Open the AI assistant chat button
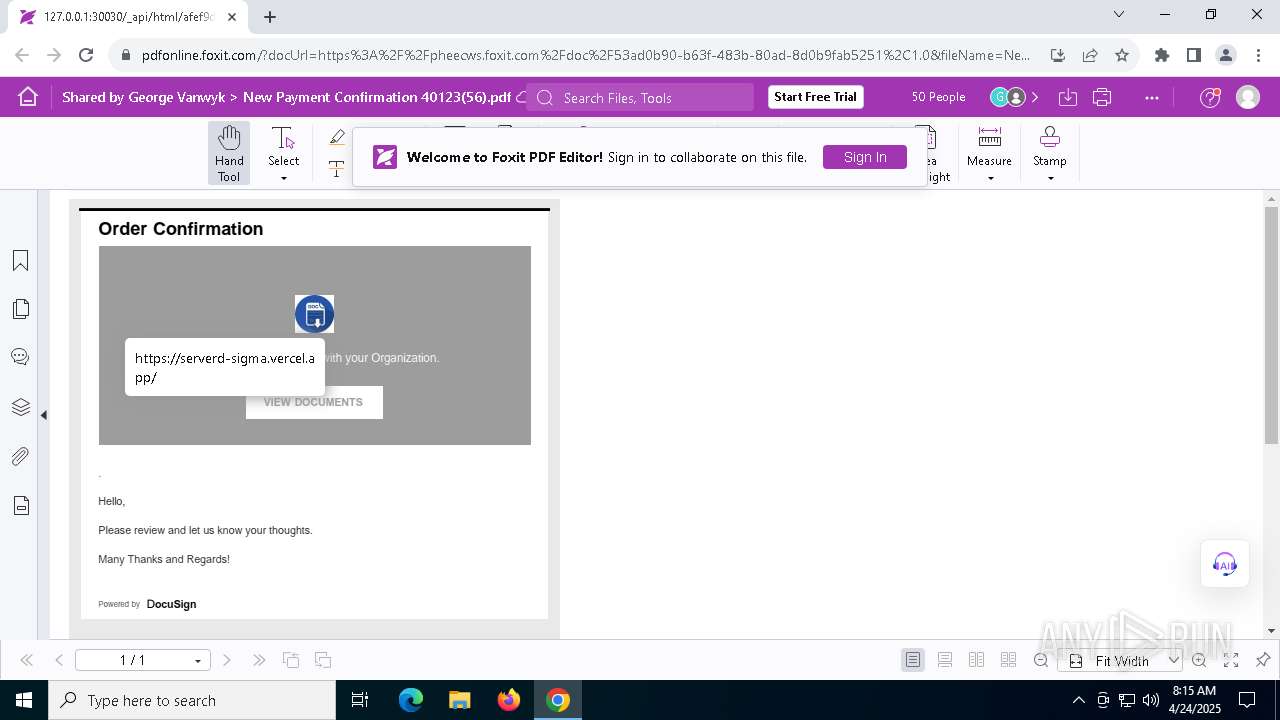 tap(1224, 564)
